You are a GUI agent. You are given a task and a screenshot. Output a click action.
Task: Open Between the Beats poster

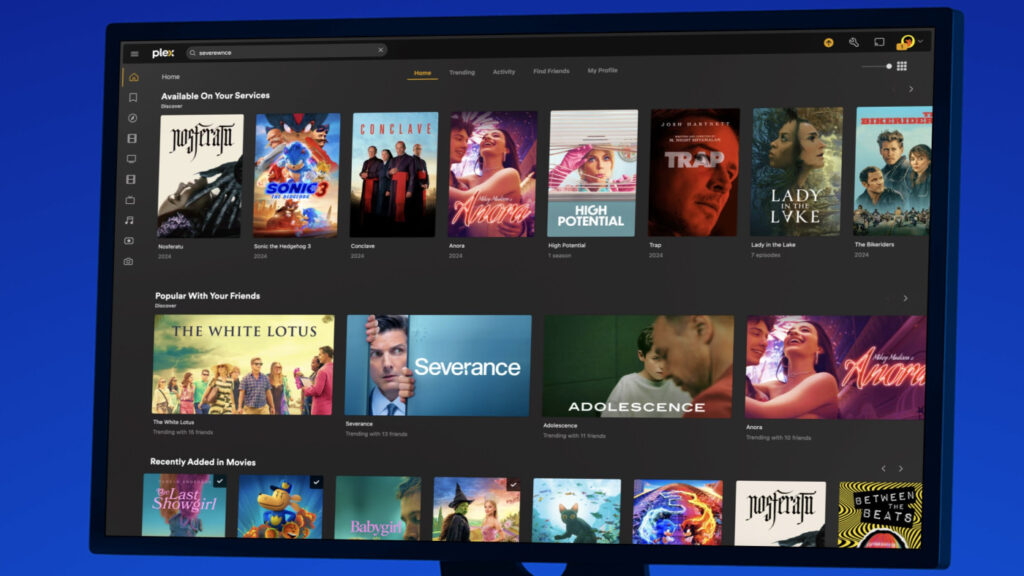click(x=880, y=515)
